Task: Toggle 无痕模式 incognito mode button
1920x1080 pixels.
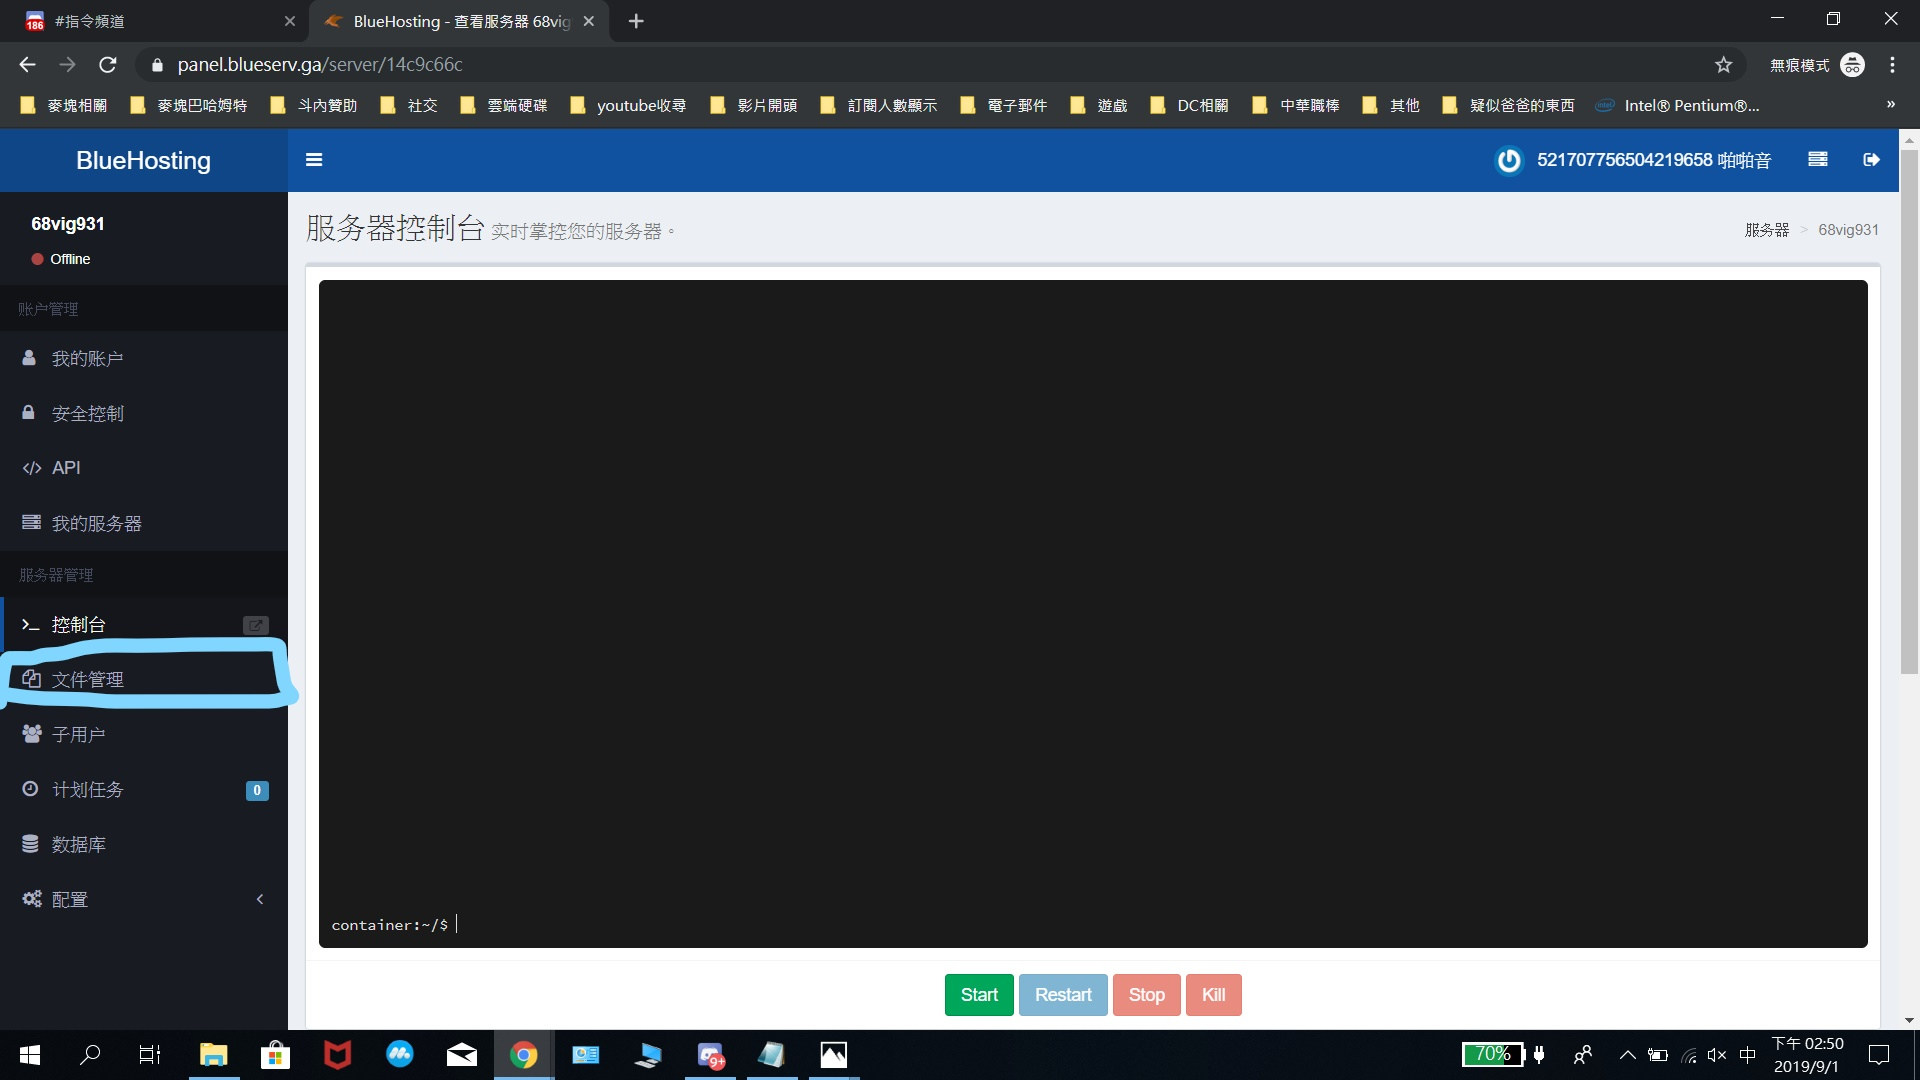Action: [1855, 63]
